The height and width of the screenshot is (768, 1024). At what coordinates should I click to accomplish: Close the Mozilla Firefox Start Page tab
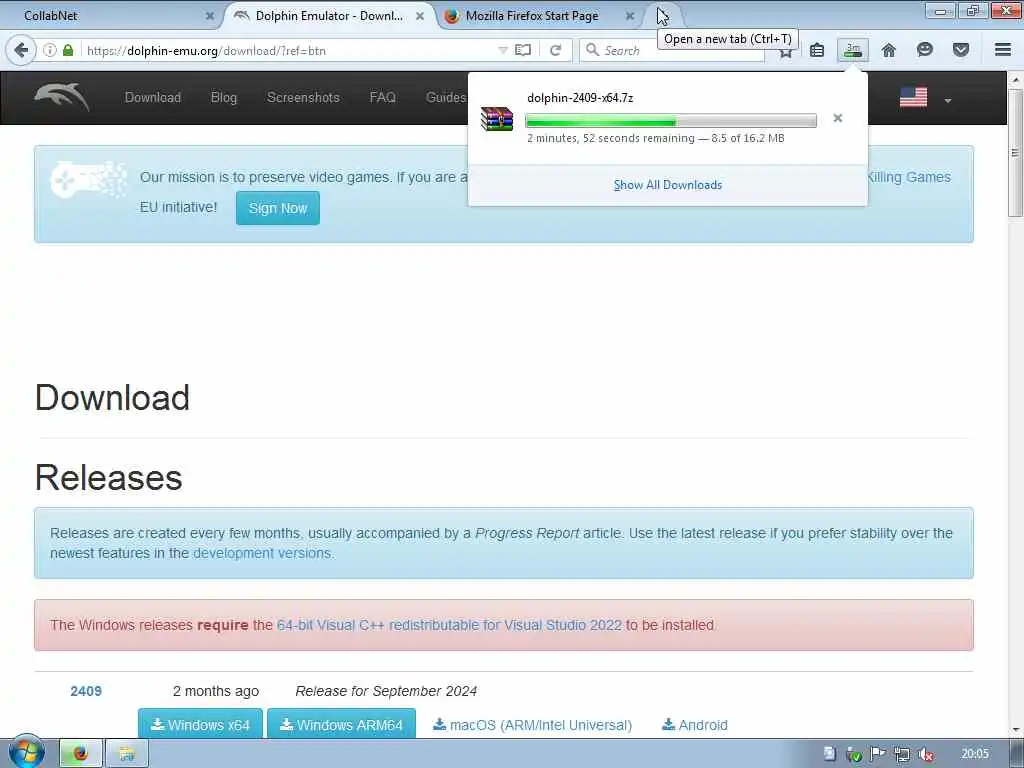point(630,16)
